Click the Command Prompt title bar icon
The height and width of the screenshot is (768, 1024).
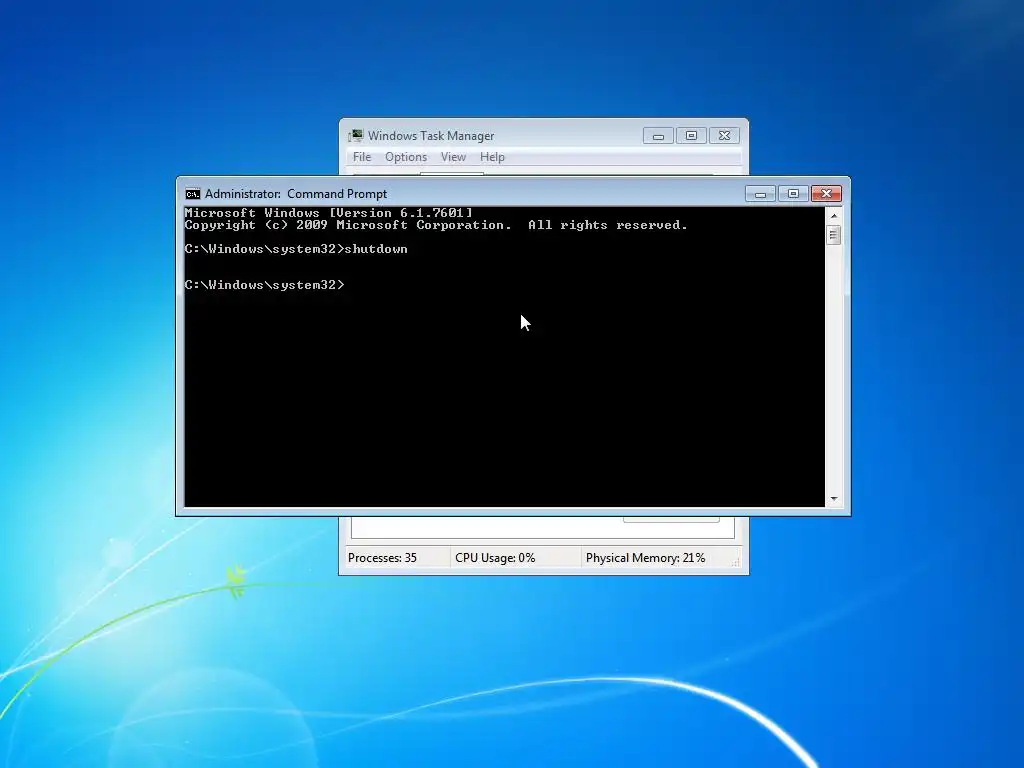point(193,194)
